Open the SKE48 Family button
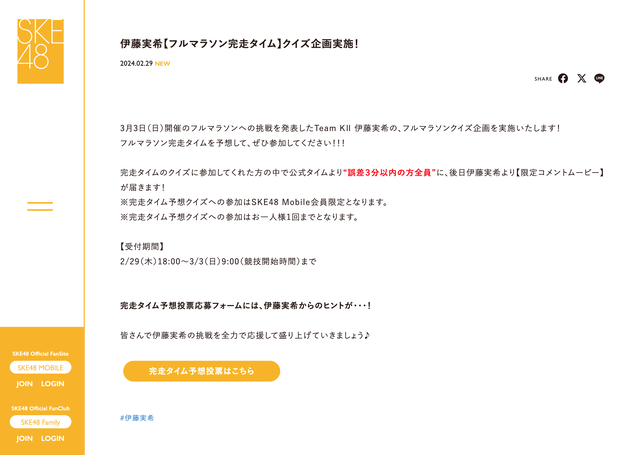The image size is (640, 455). click(40, 422)
